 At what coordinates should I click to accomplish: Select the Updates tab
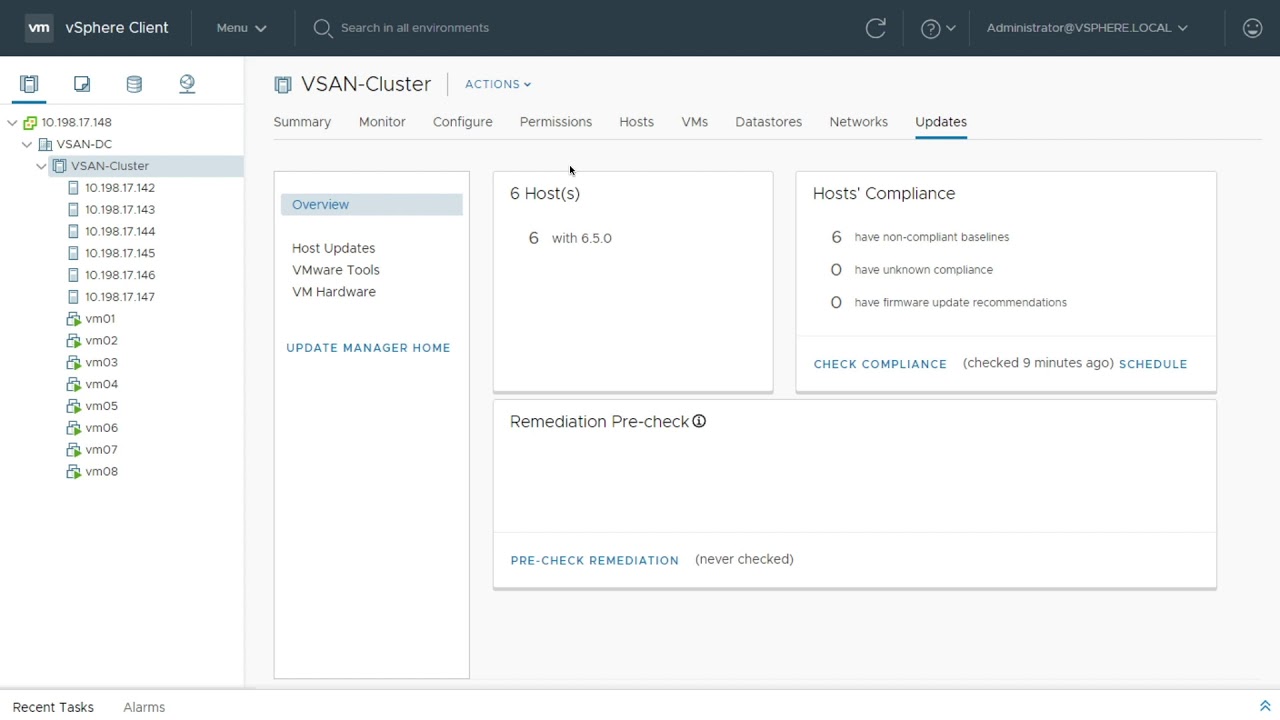coord(941,122)
